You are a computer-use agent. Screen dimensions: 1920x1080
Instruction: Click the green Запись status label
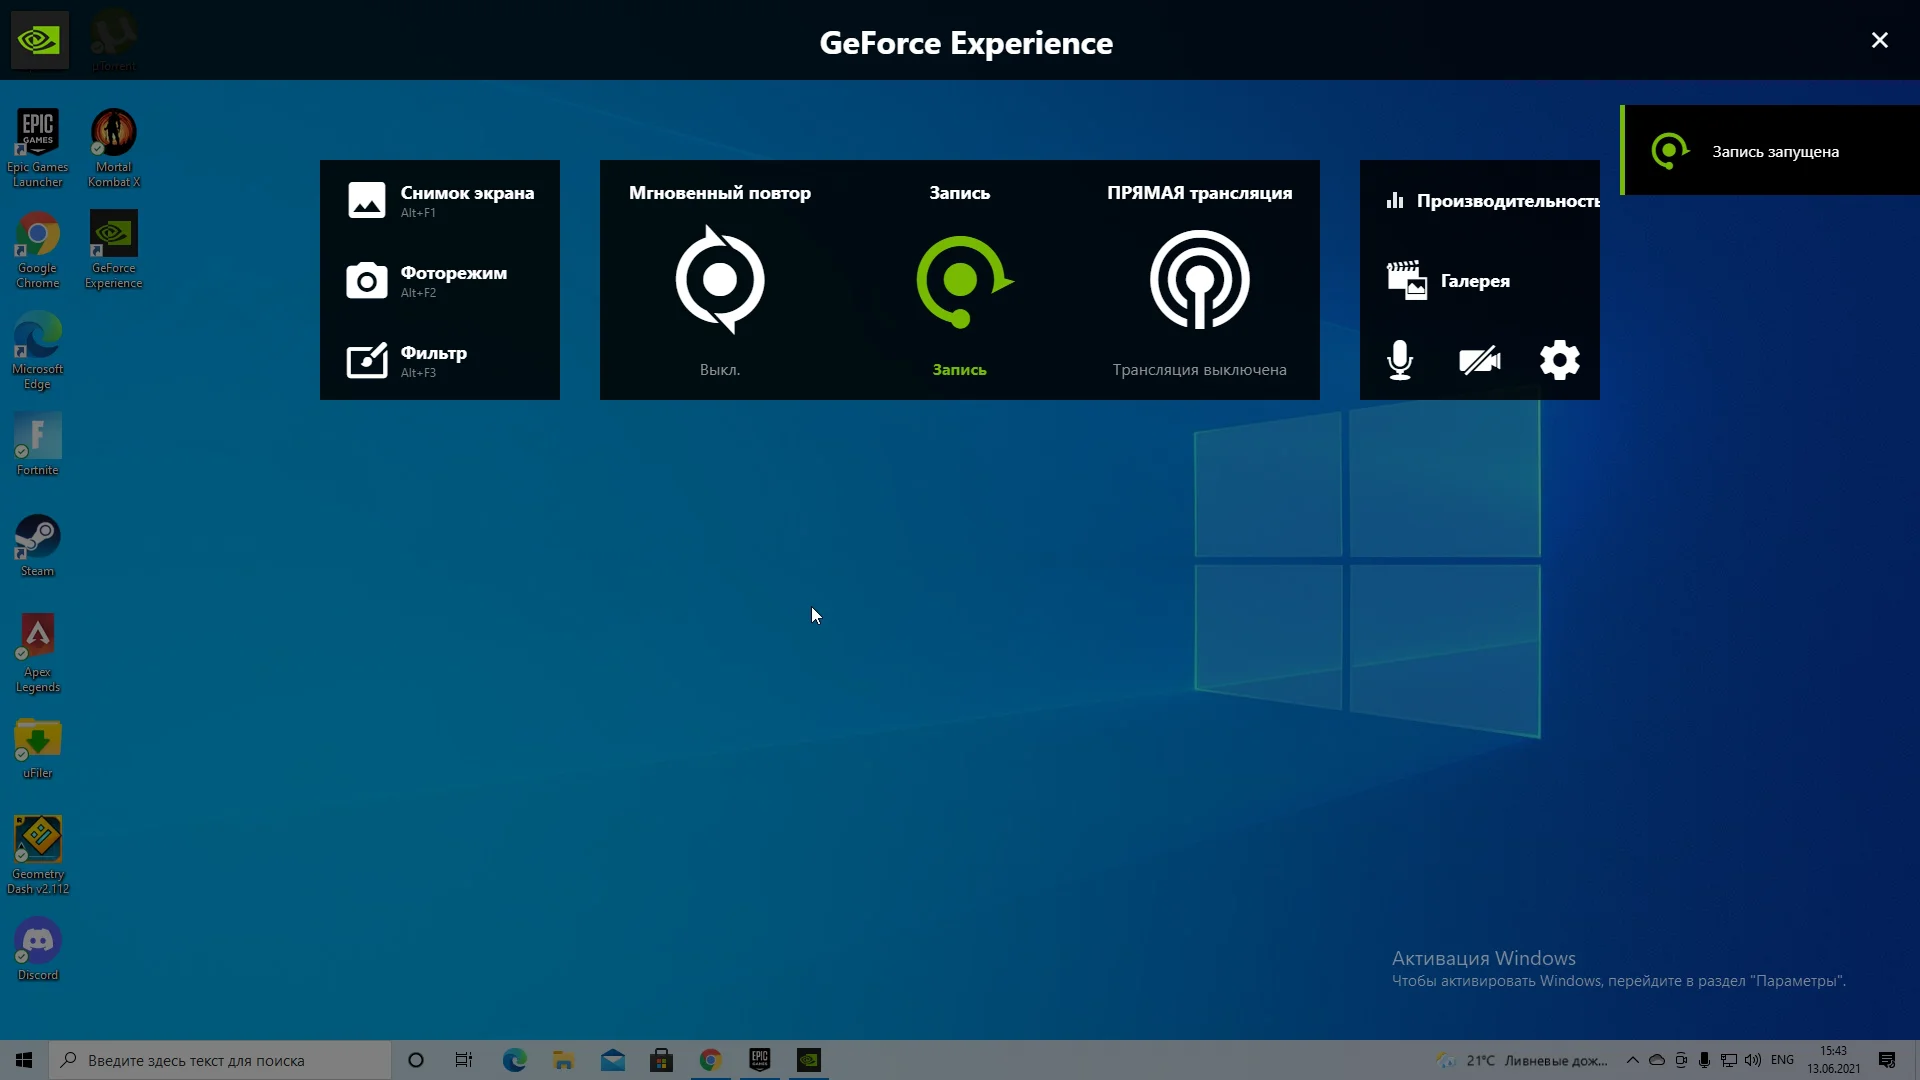pyautogui.click(x=960, y=370)
